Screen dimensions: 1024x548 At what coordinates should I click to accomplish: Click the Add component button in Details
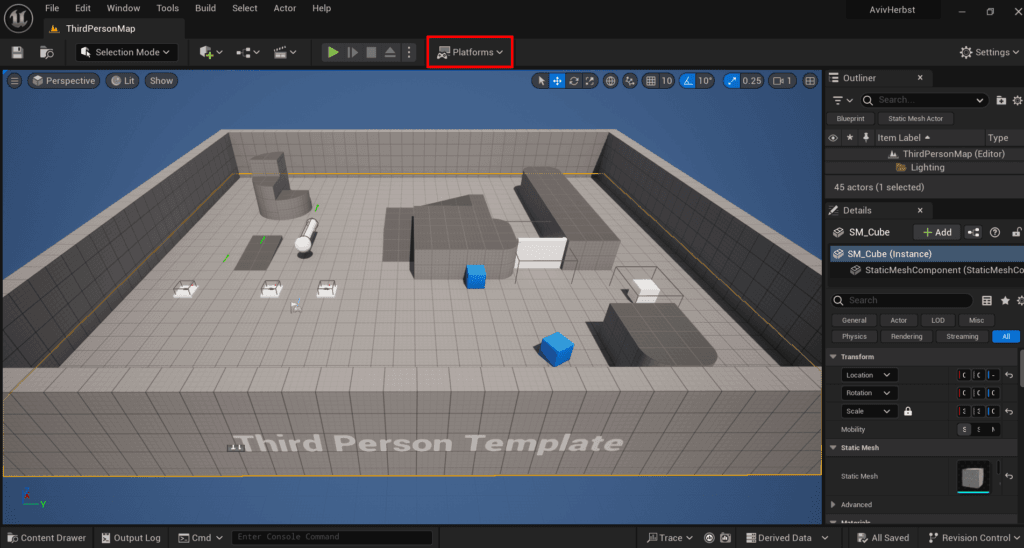(x=936, y=233)
